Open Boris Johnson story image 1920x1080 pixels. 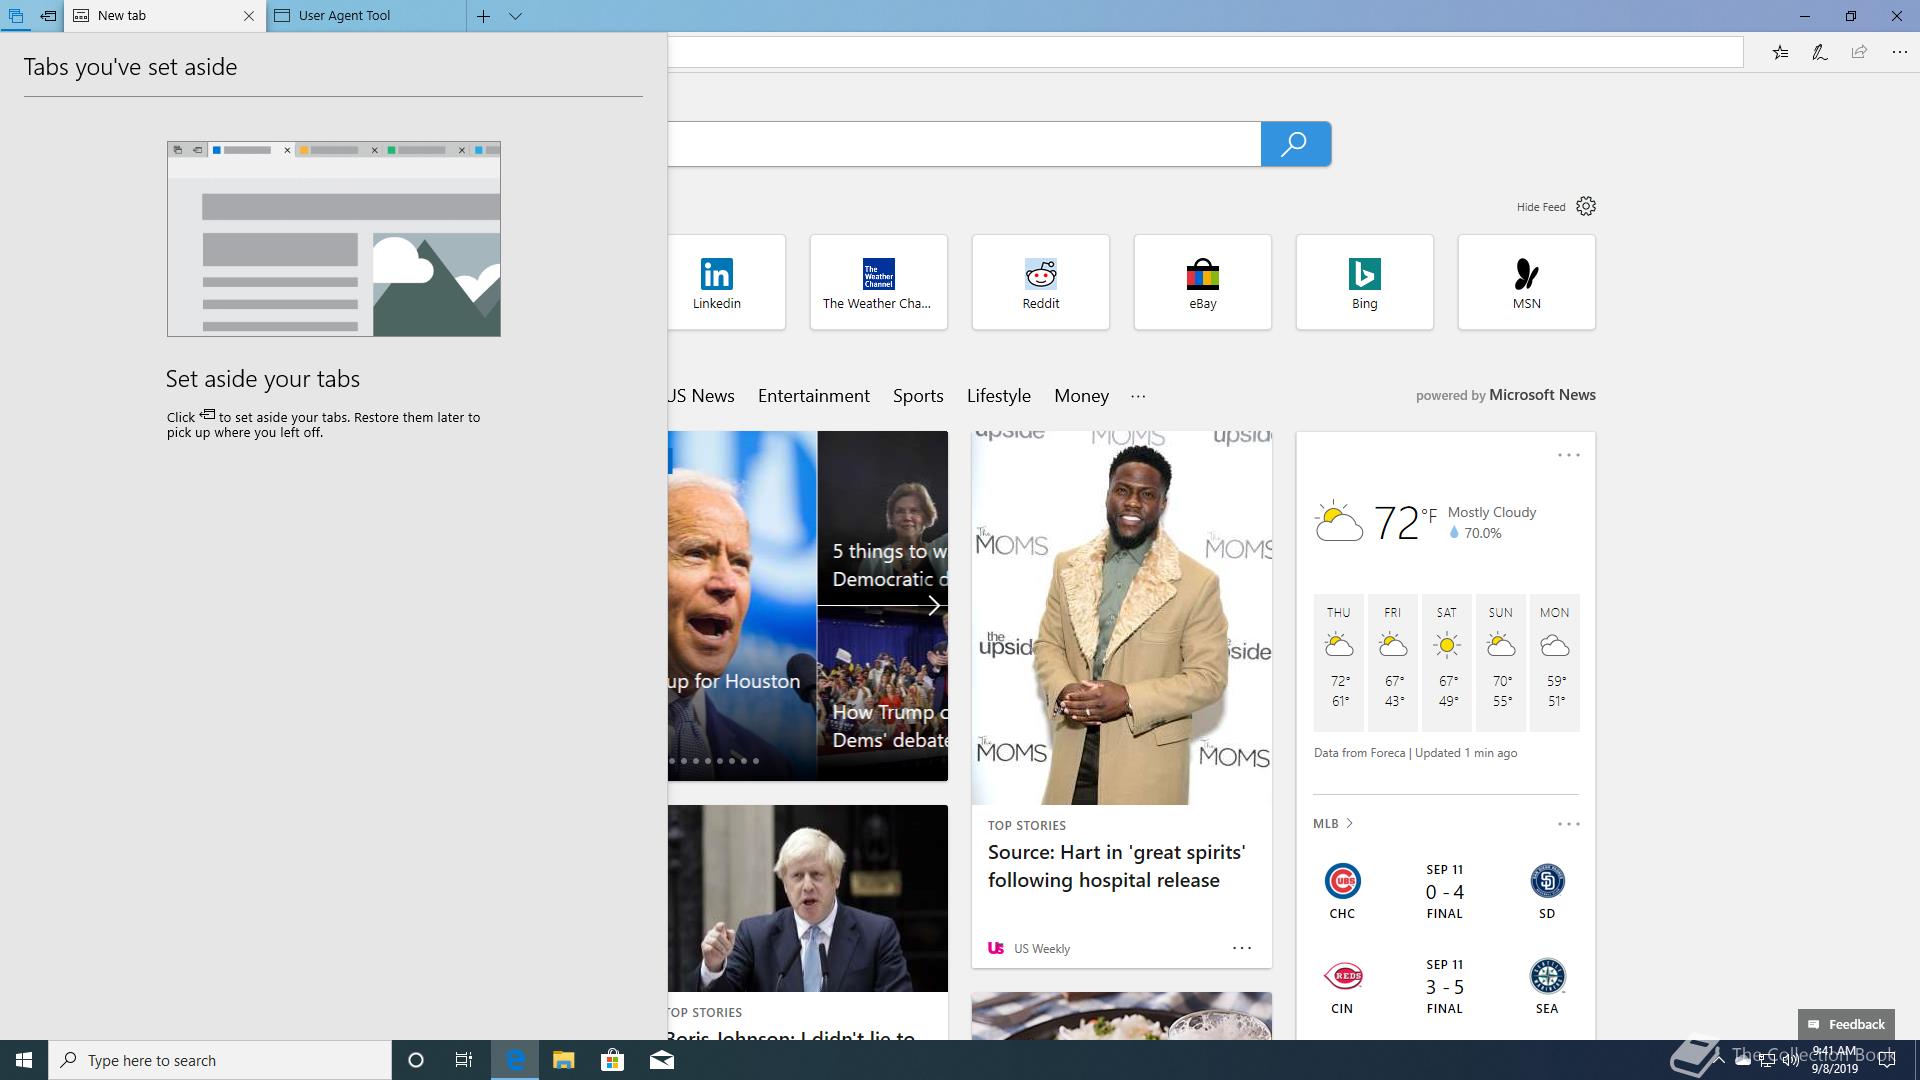tap(808, 898)
